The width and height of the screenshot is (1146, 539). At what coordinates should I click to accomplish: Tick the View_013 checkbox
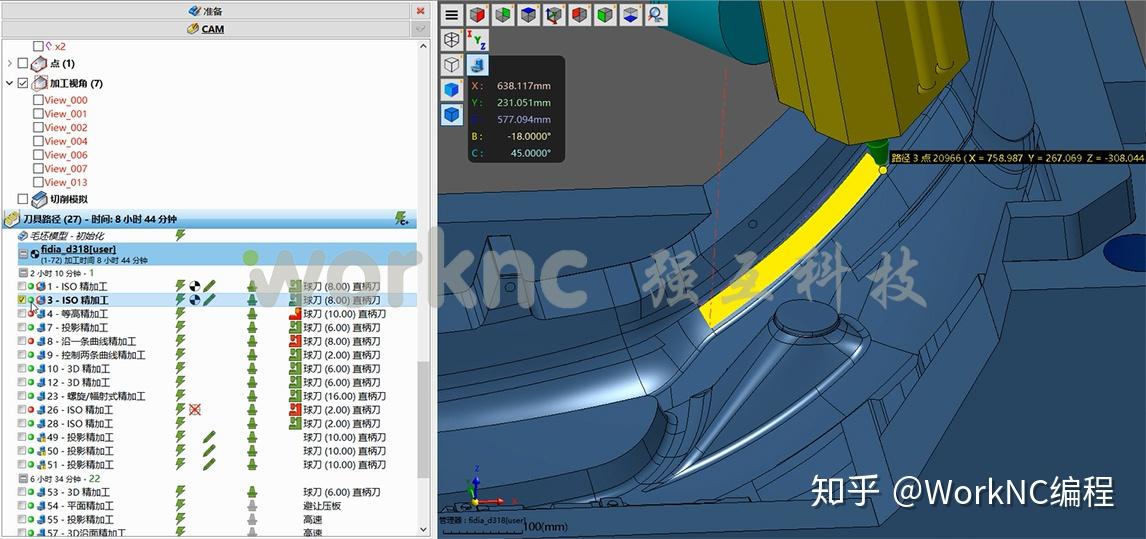point(38,182)
